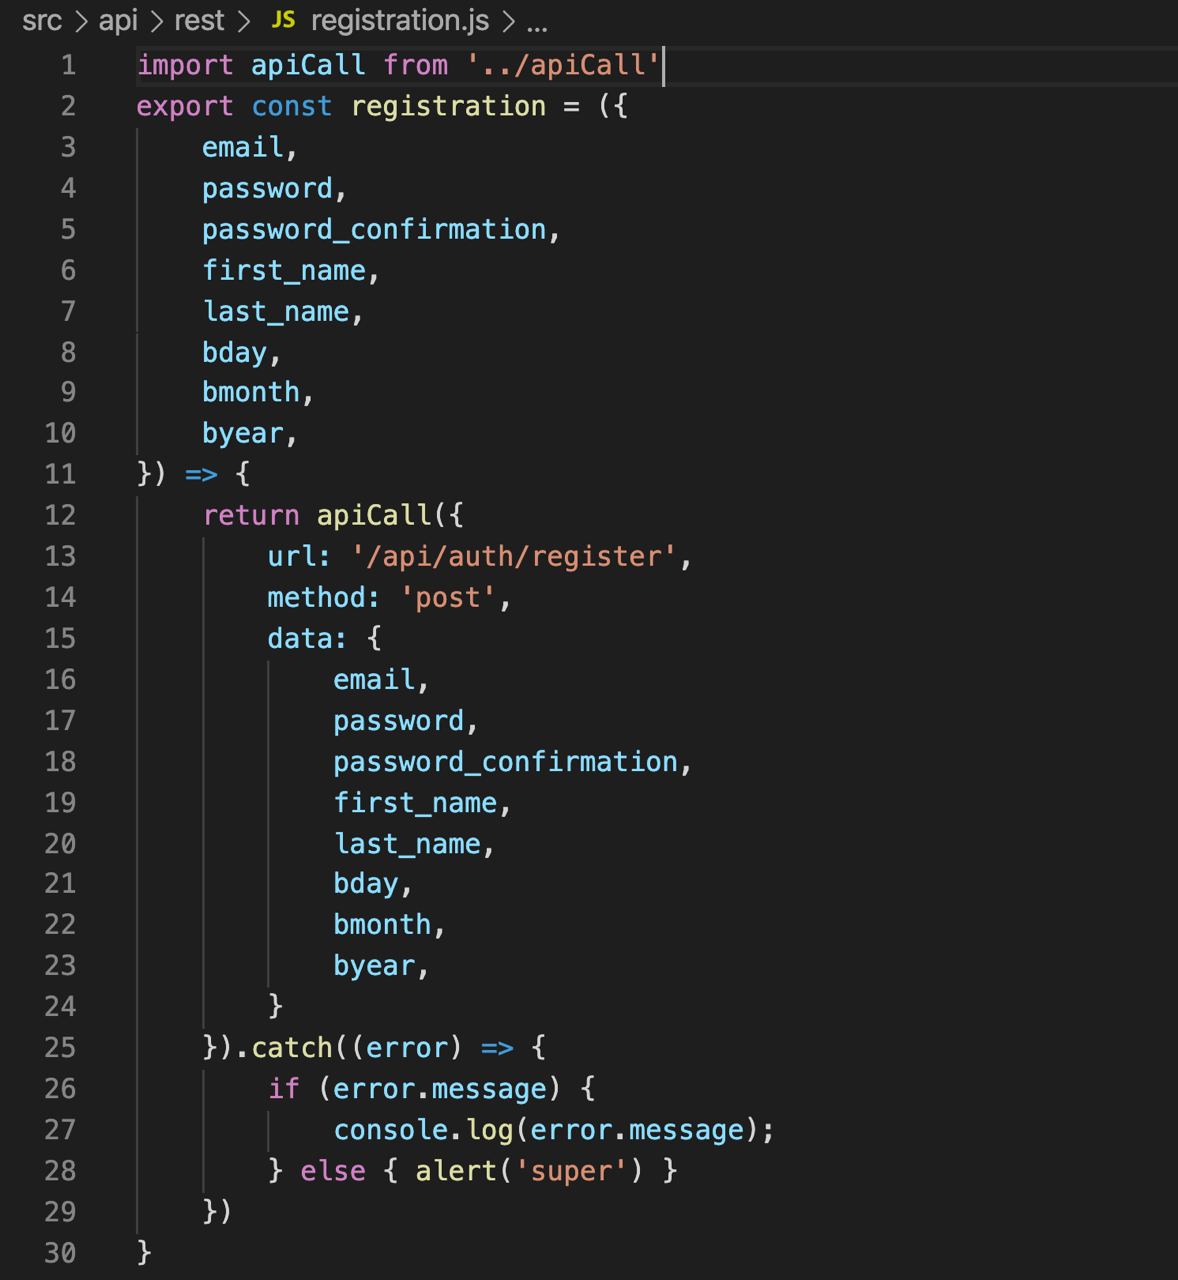Expand chevron after 'src' in breadcrumb
1178x1280 pixels.
tap(80, 21)
